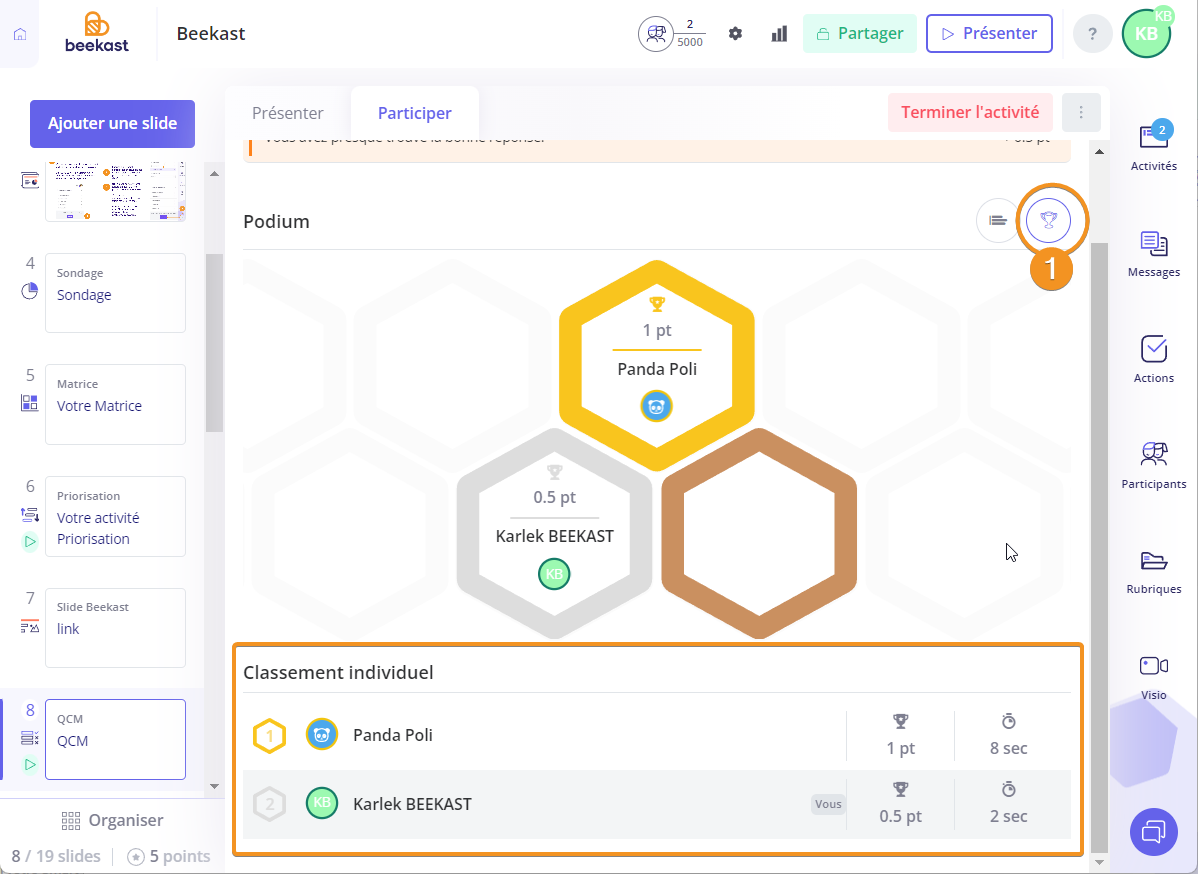The image size is (1198, 874).
Task: Click Panda Poli avatar in Classement individuel
Action: pyautogui.click(x=322, y=735)
